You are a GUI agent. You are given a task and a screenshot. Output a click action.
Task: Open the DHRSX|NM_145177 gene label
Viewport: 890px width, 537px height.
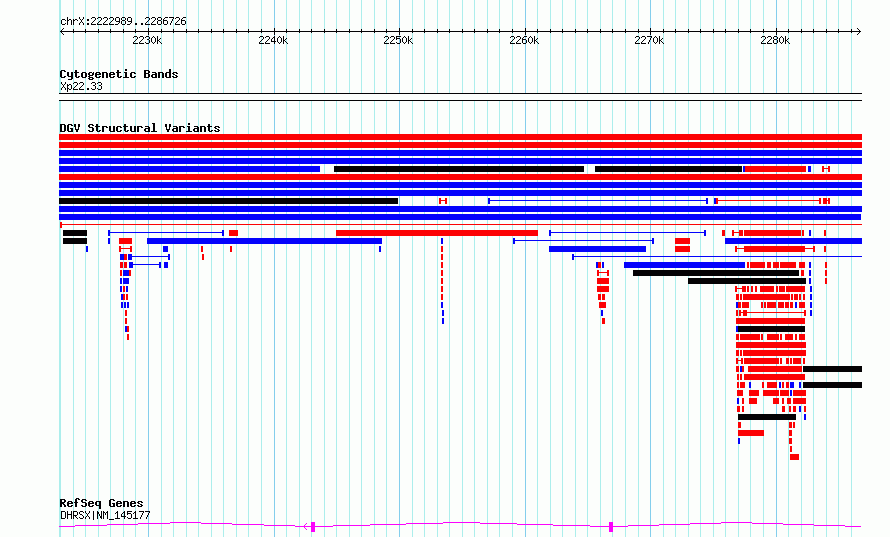(105, 515)
